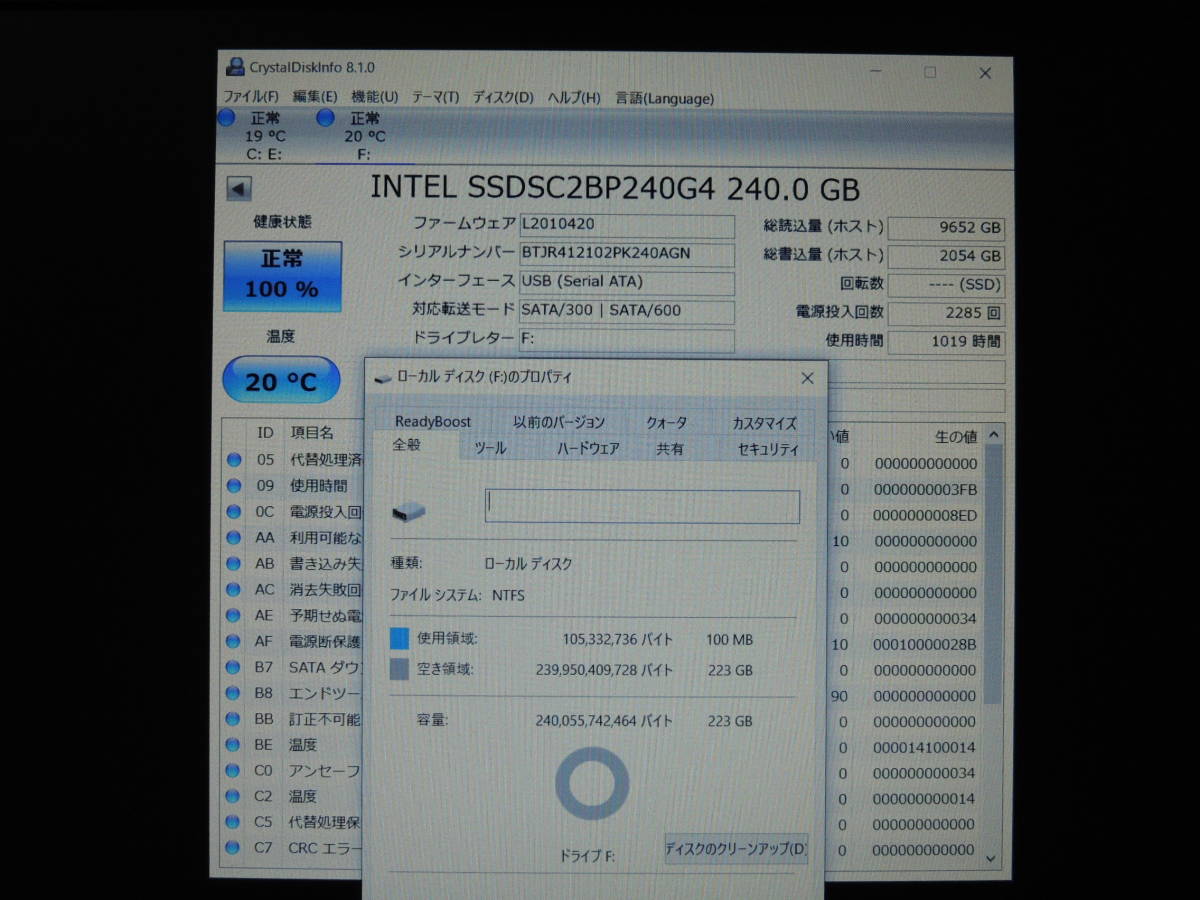Screen dimensions: 1200x900
Task: Switch to the ツール tab
Action: (x=489, y=449)
